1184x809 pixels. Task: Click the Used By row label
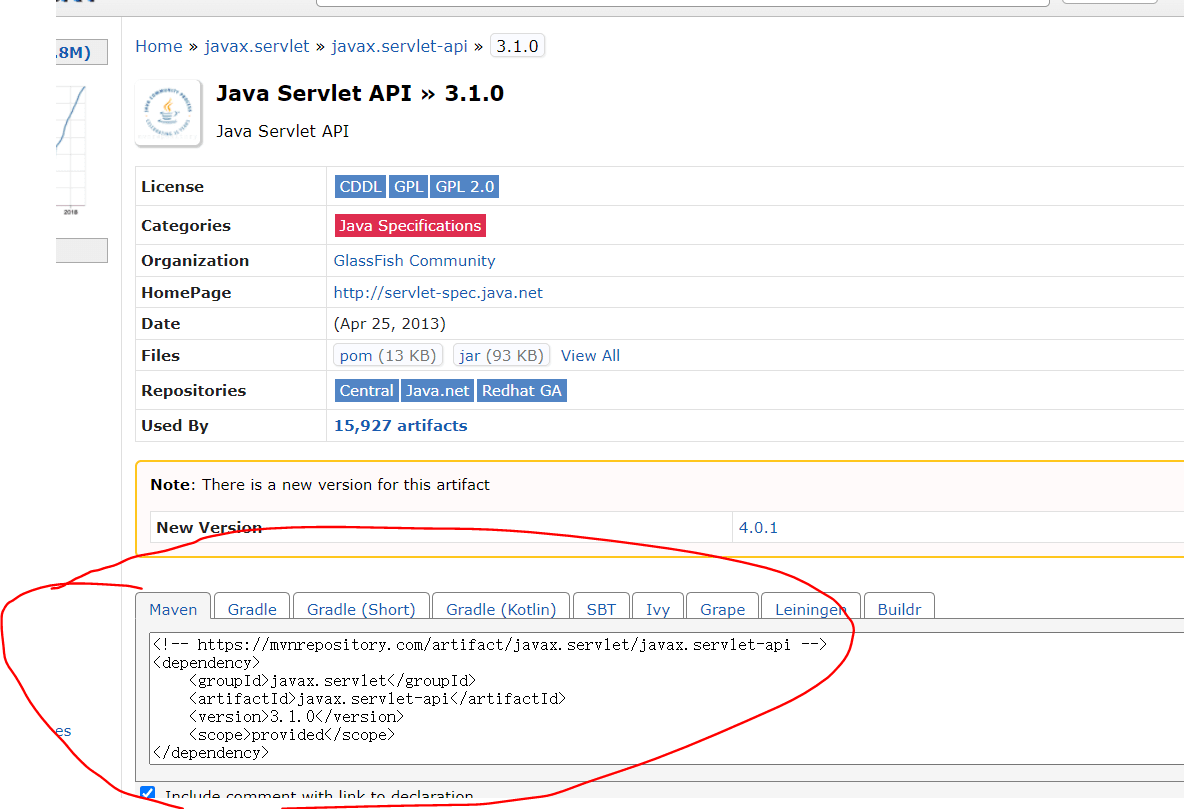[174, 426]
